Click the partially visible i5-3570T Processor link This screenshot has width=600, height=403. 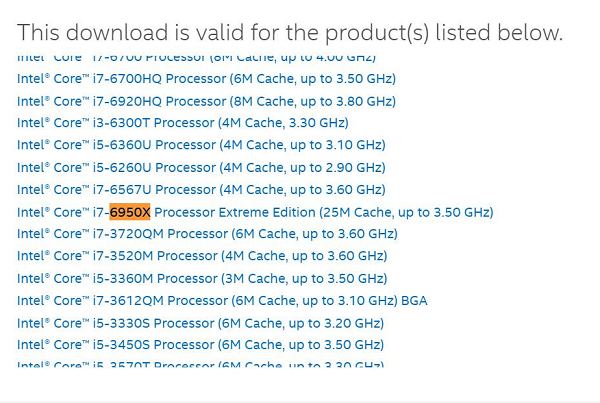click(x=200, y=364)
